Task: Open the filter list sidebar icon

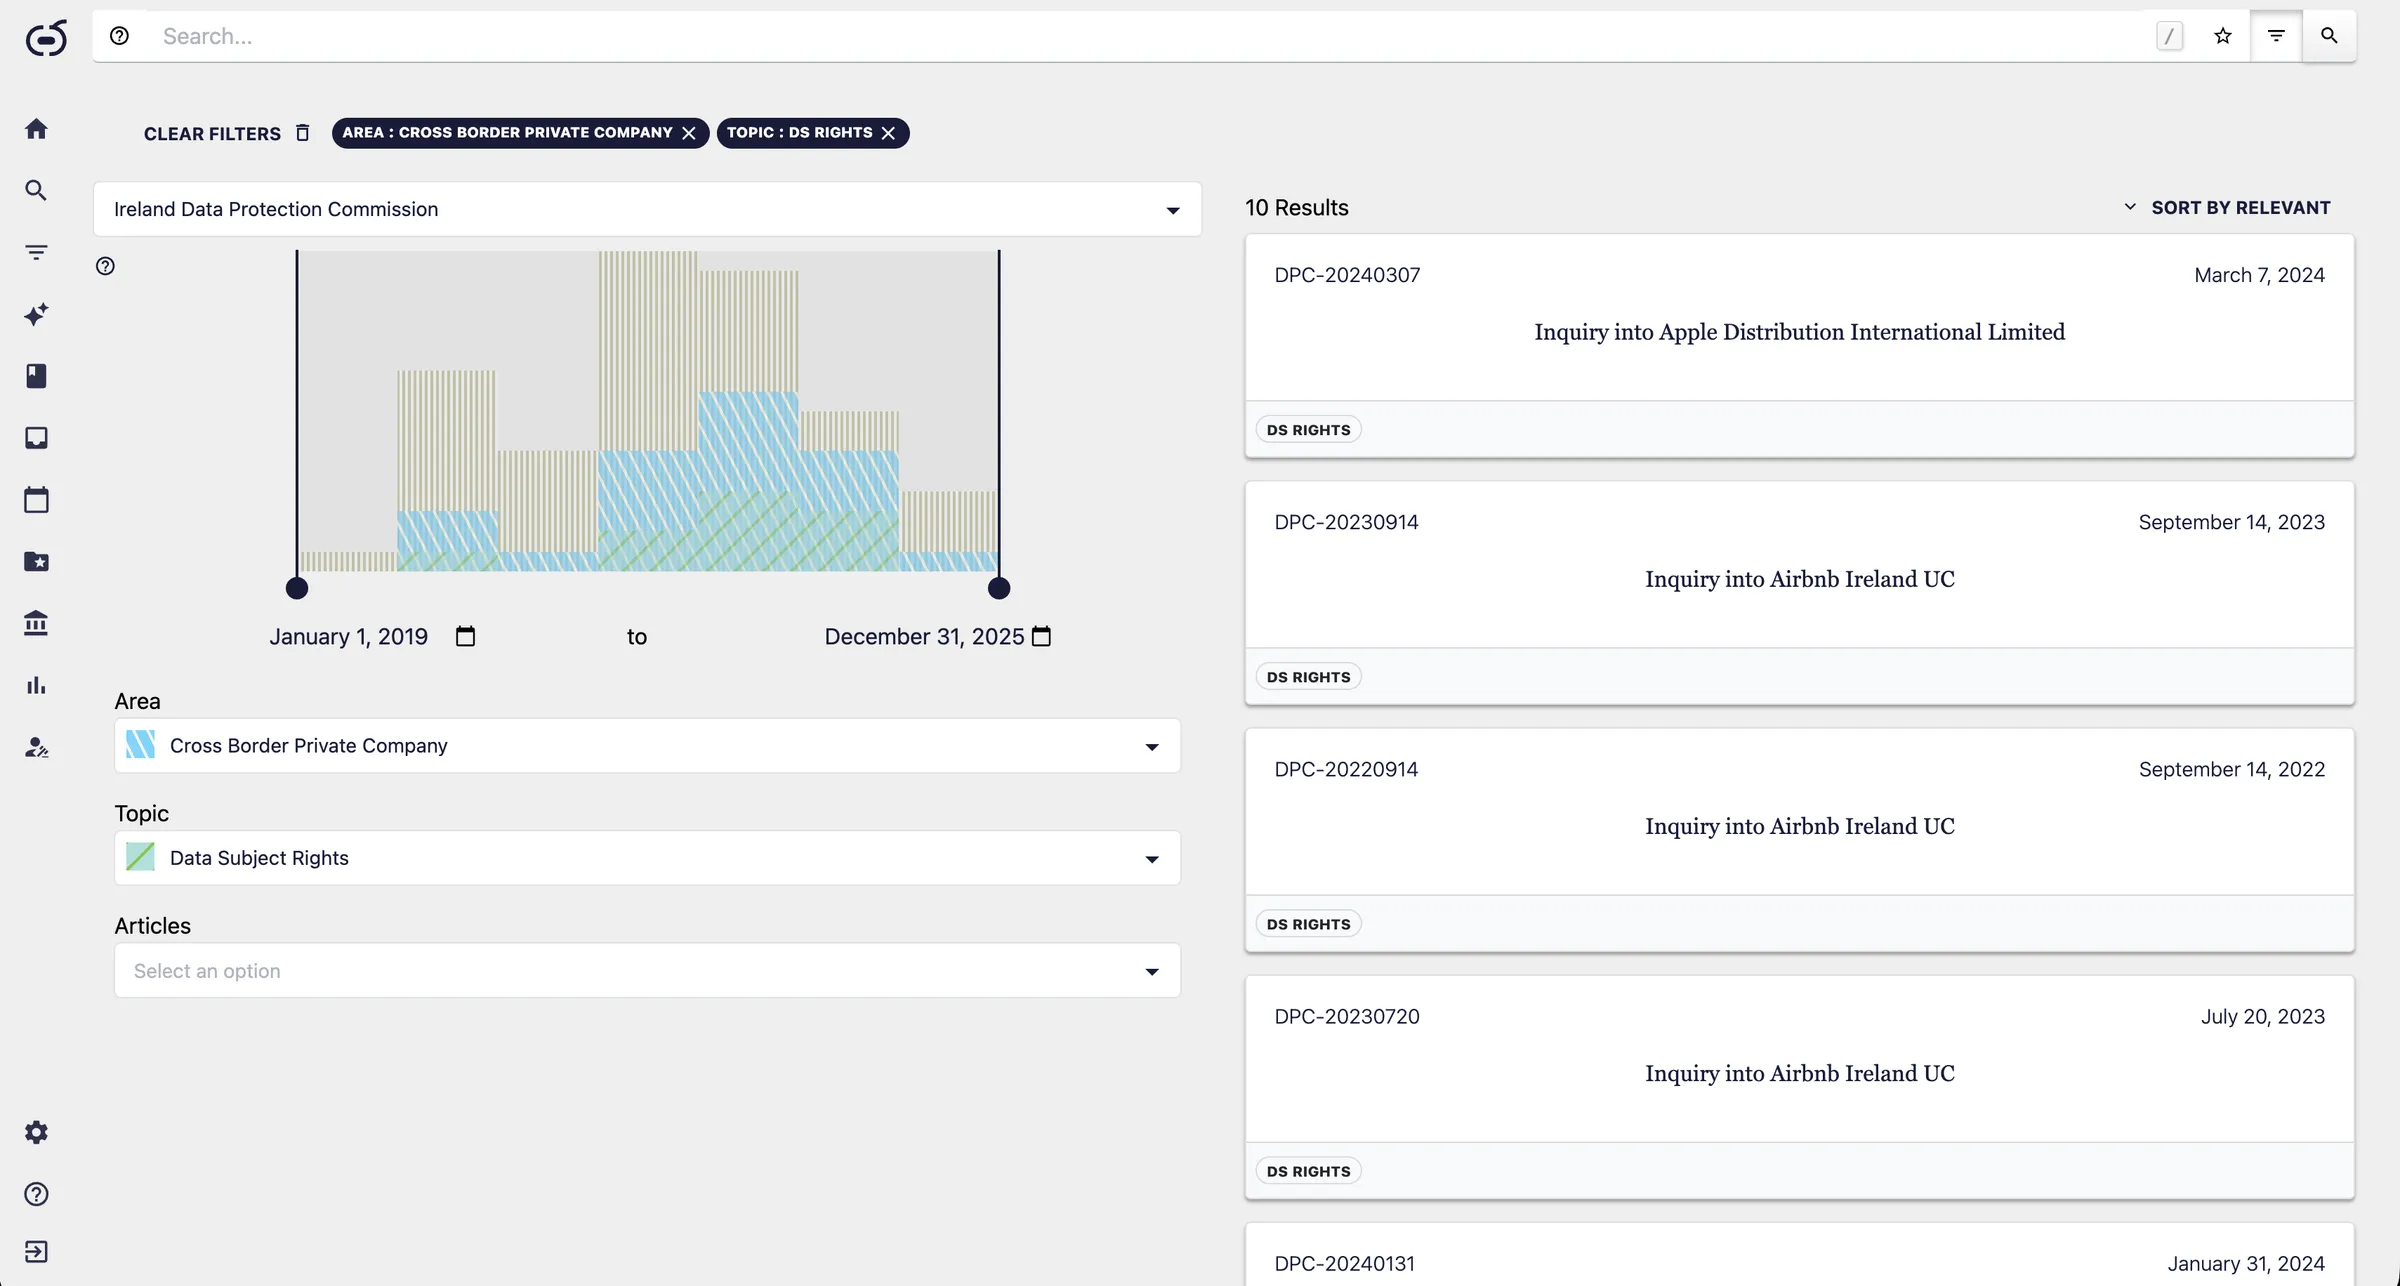Action: coord(36,252)
